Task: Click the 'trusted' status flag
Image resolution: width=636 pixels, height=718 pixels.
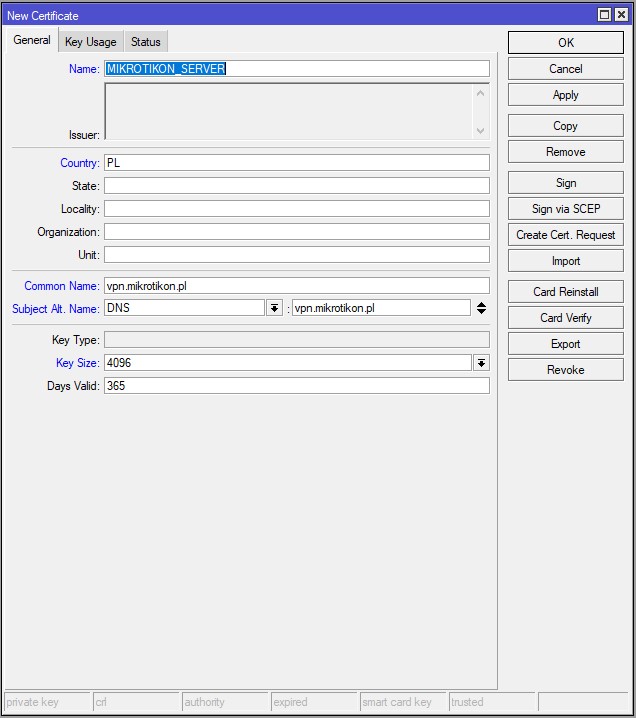Action: 492,702
